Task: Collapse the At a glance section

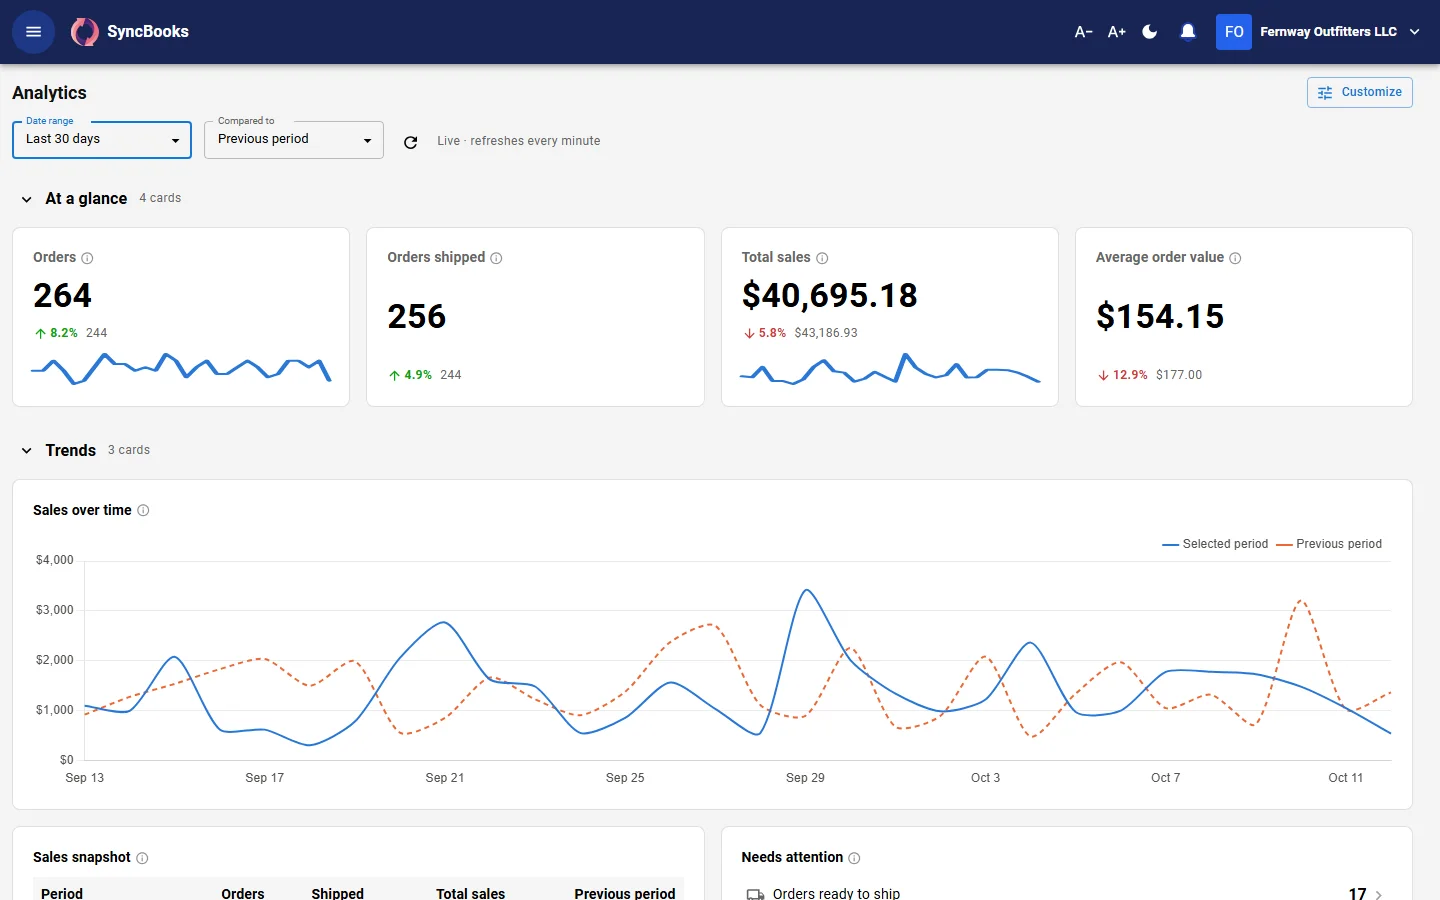Action: [x=27, y=199]
